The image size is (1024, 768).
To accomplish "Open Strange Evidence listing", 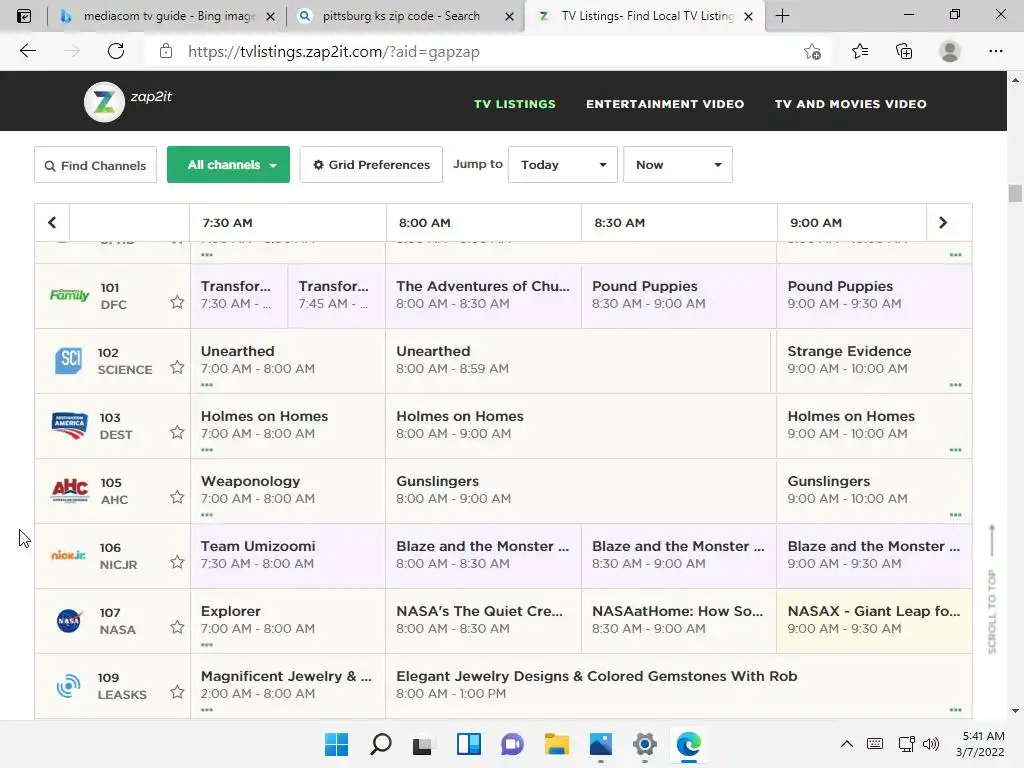I will coord(874,360).
